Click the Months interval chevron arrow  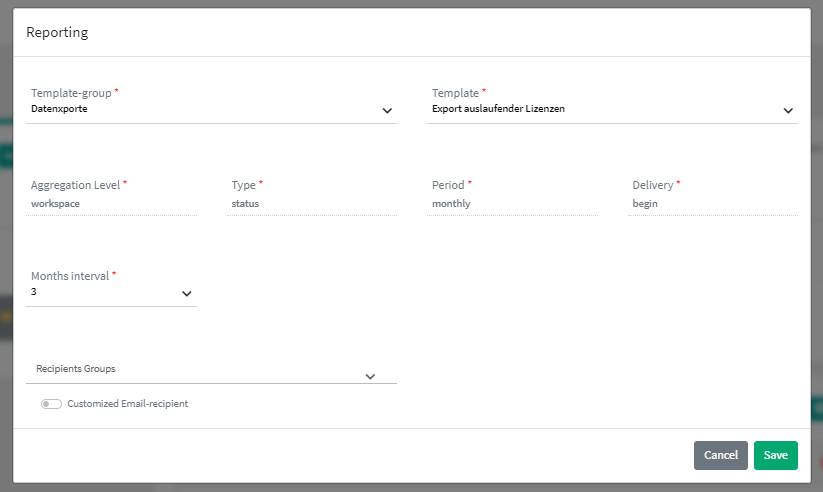point(186,293)
